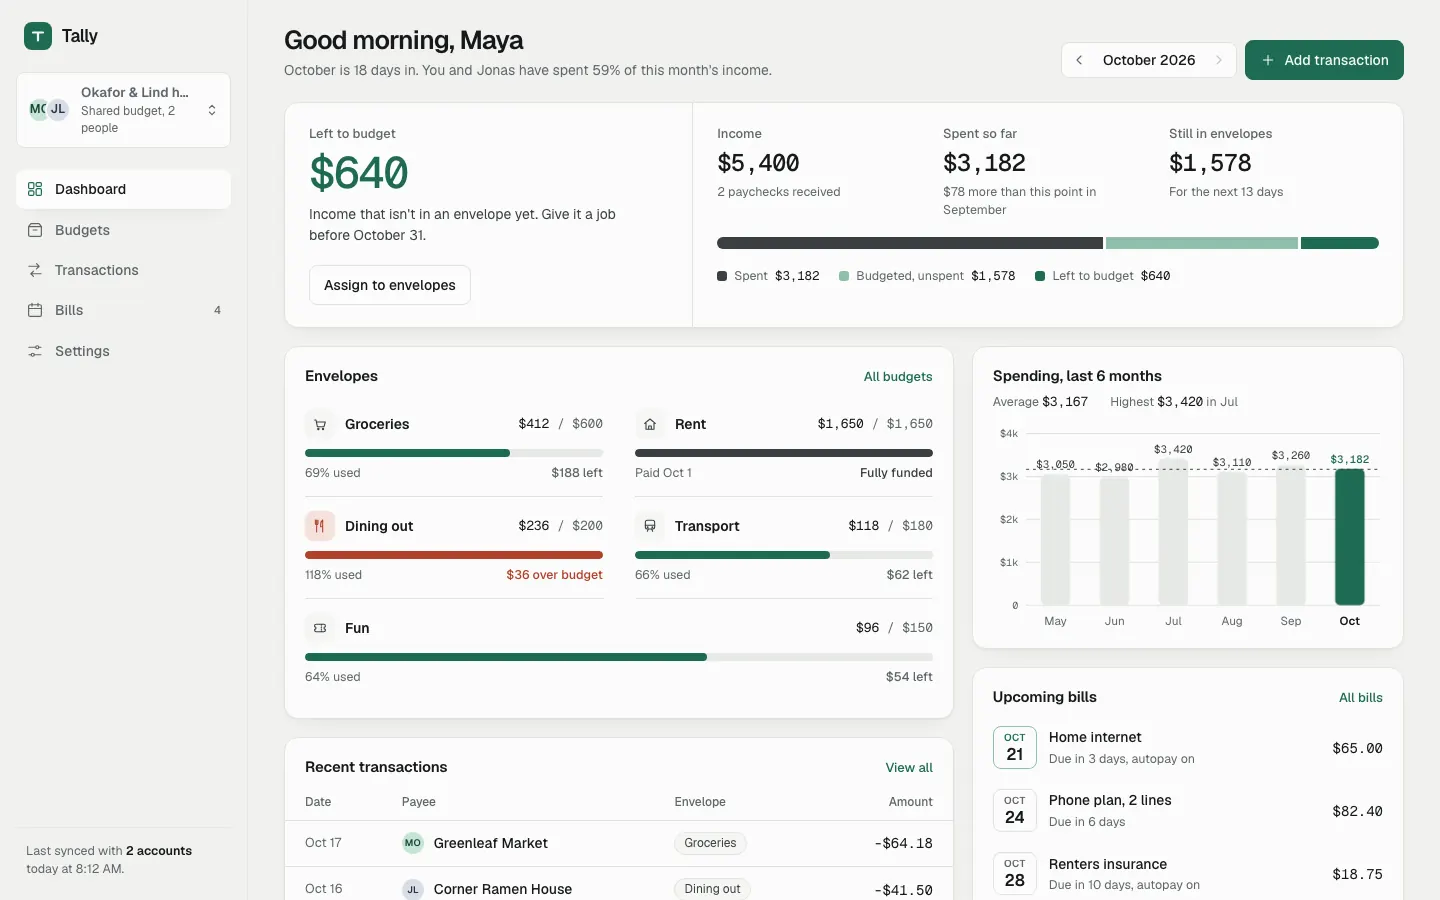
Task: Select the Aug bar in spending chart
Action: coord(1232,539)
